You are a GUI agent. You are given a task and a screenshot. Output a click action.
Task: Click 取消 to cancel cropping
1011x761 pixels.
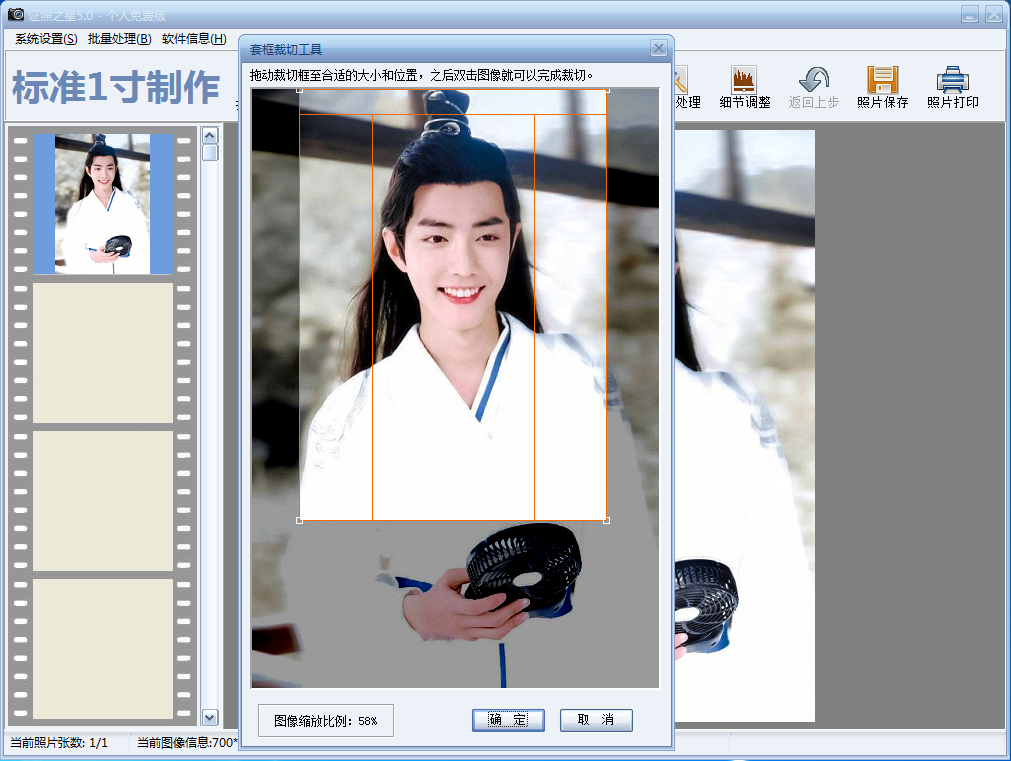pyautogui.click(x=596, y=720)
